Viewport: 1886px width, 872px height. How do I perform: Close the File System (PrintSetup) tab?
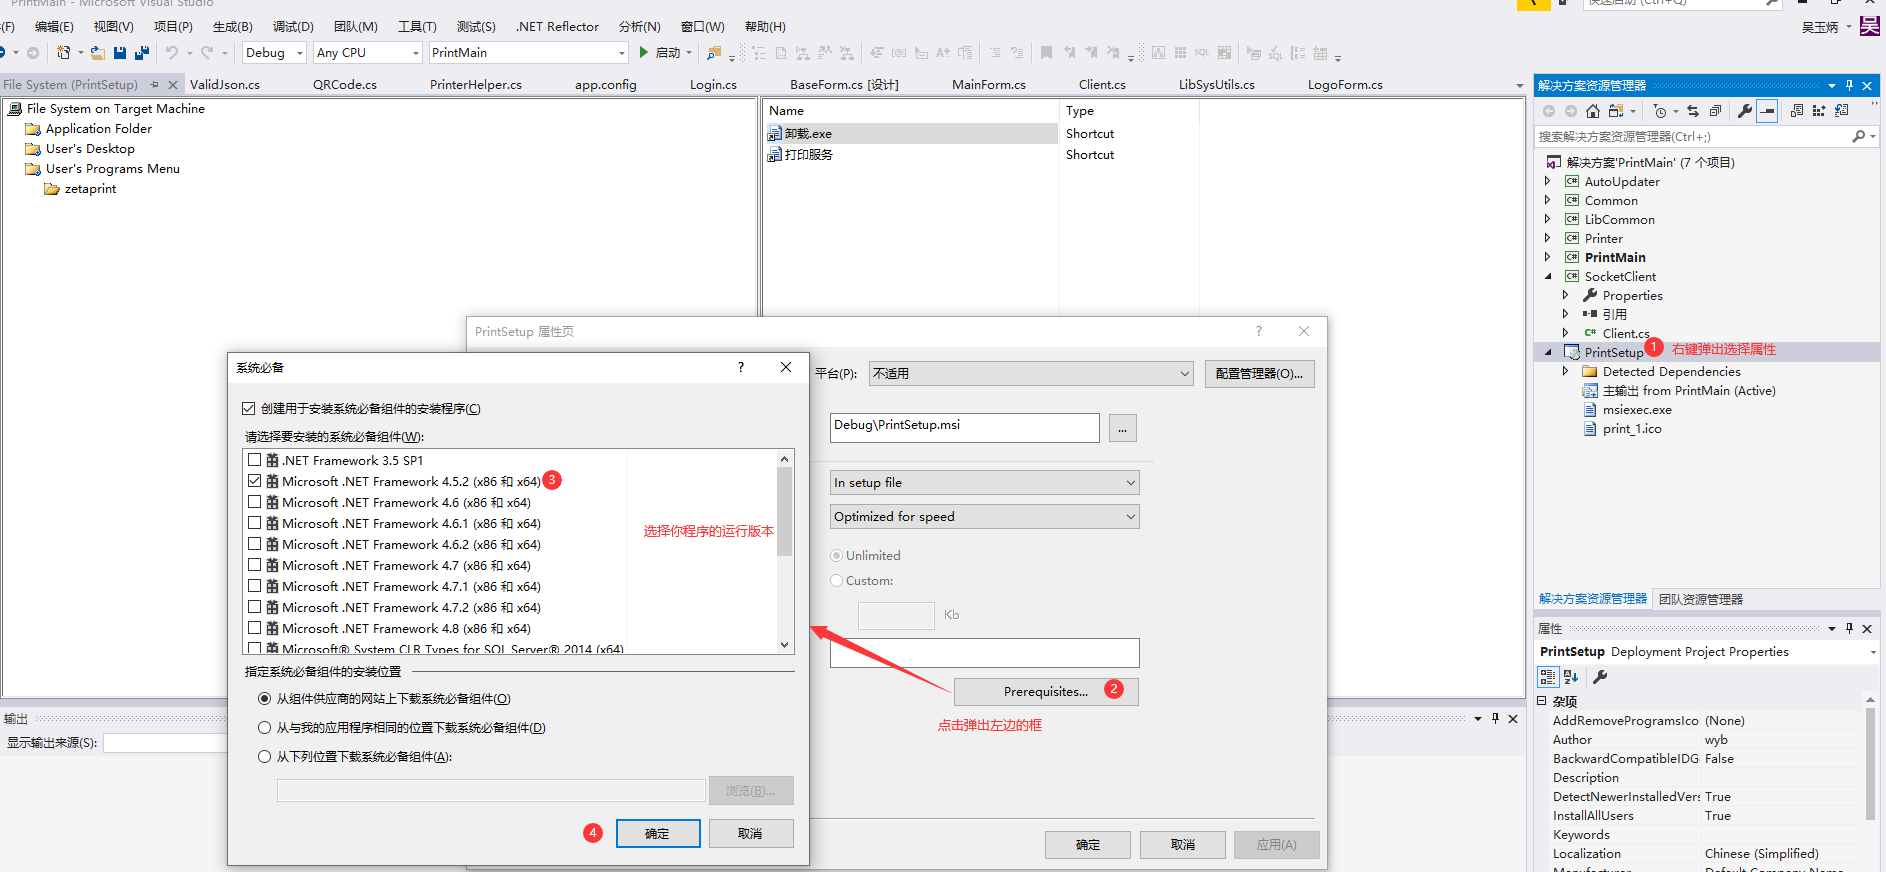coord(173,85)
